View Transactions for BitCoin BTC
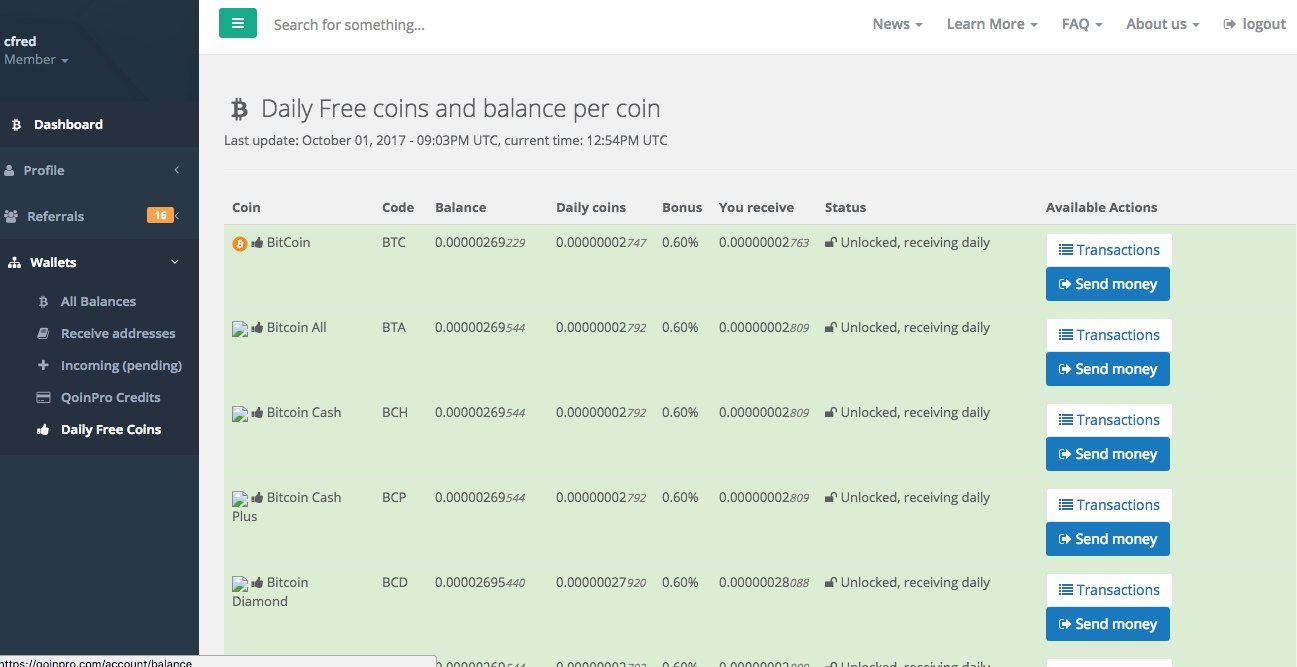1297x667 pixels. coord(1109,250)
